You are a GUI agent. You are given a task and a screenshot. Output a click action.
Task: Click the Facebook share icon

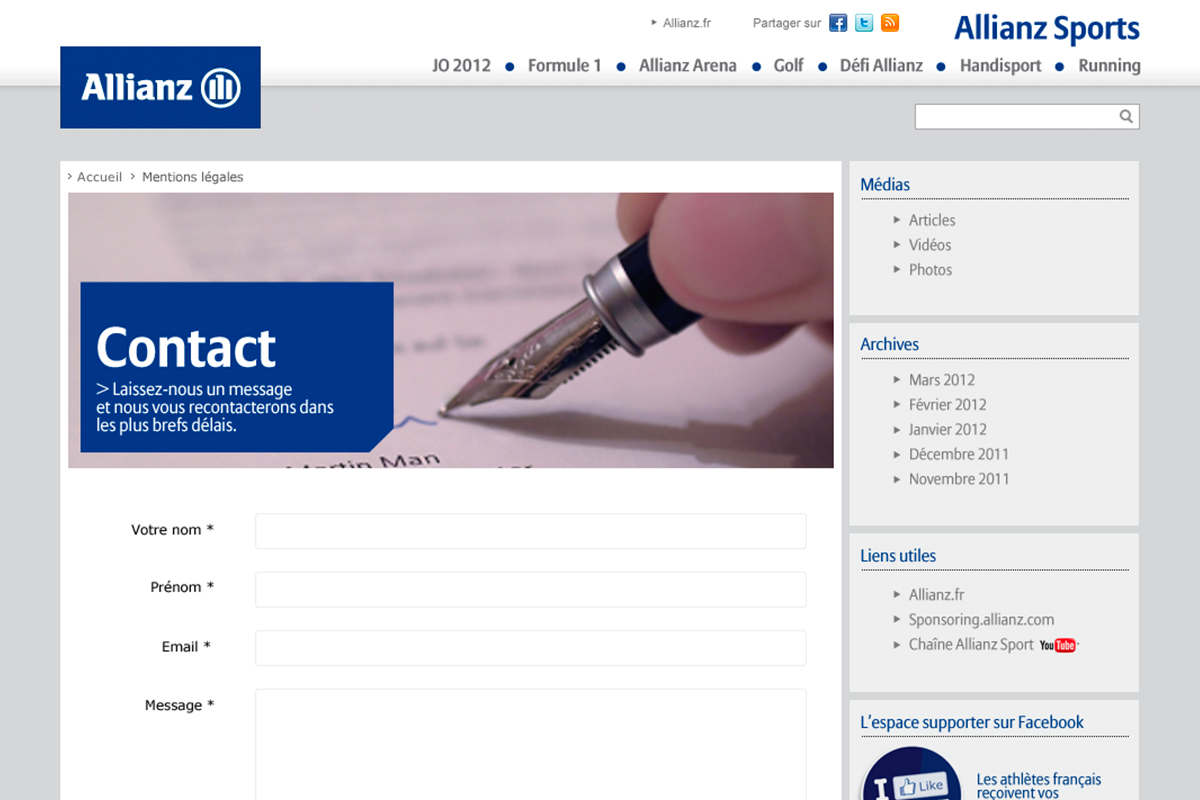(x=838, y=23)
